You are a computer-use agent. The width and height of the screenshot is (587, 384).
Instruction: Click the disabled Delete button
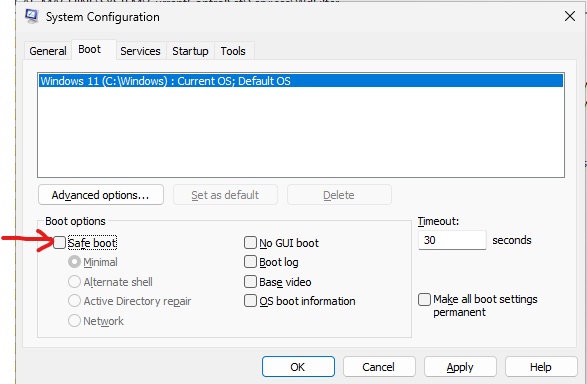[339, 195]
